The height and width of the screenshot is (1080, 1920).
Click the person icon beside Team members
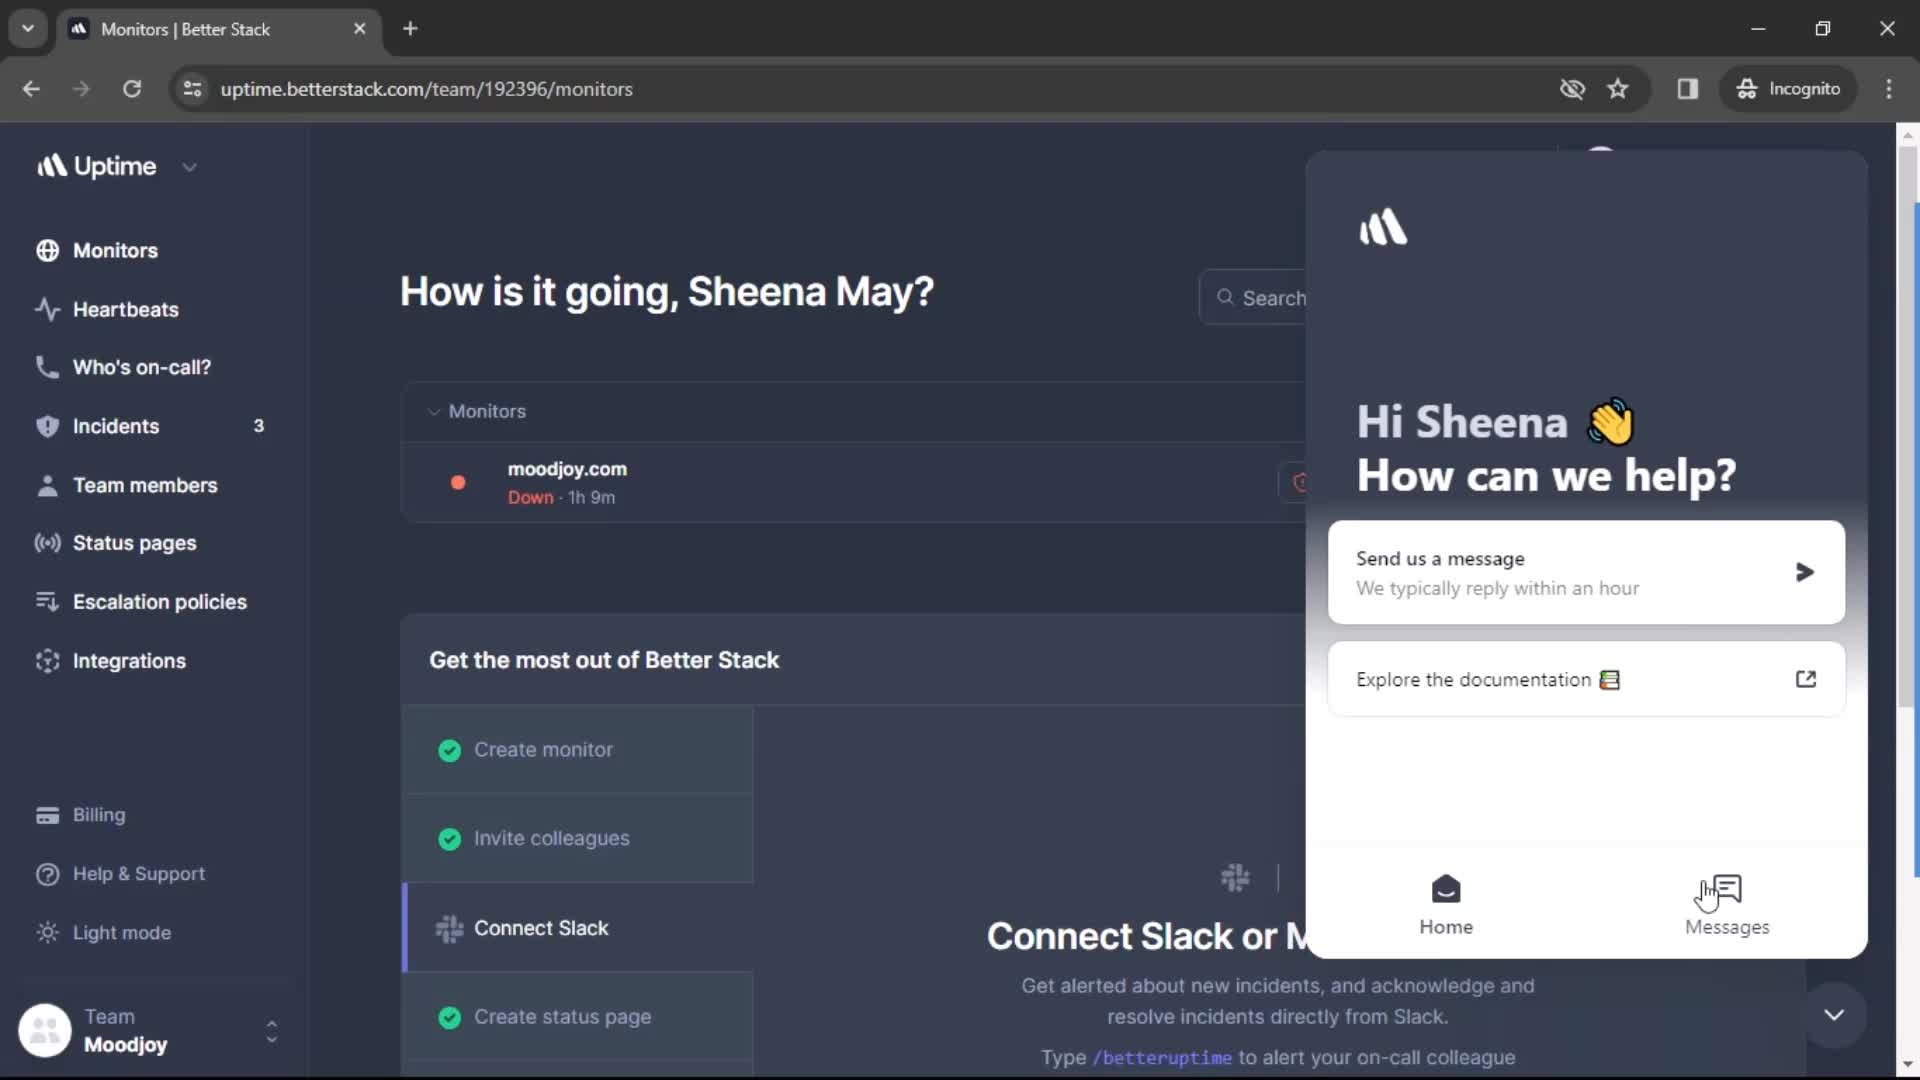click(x=47, y=485)
